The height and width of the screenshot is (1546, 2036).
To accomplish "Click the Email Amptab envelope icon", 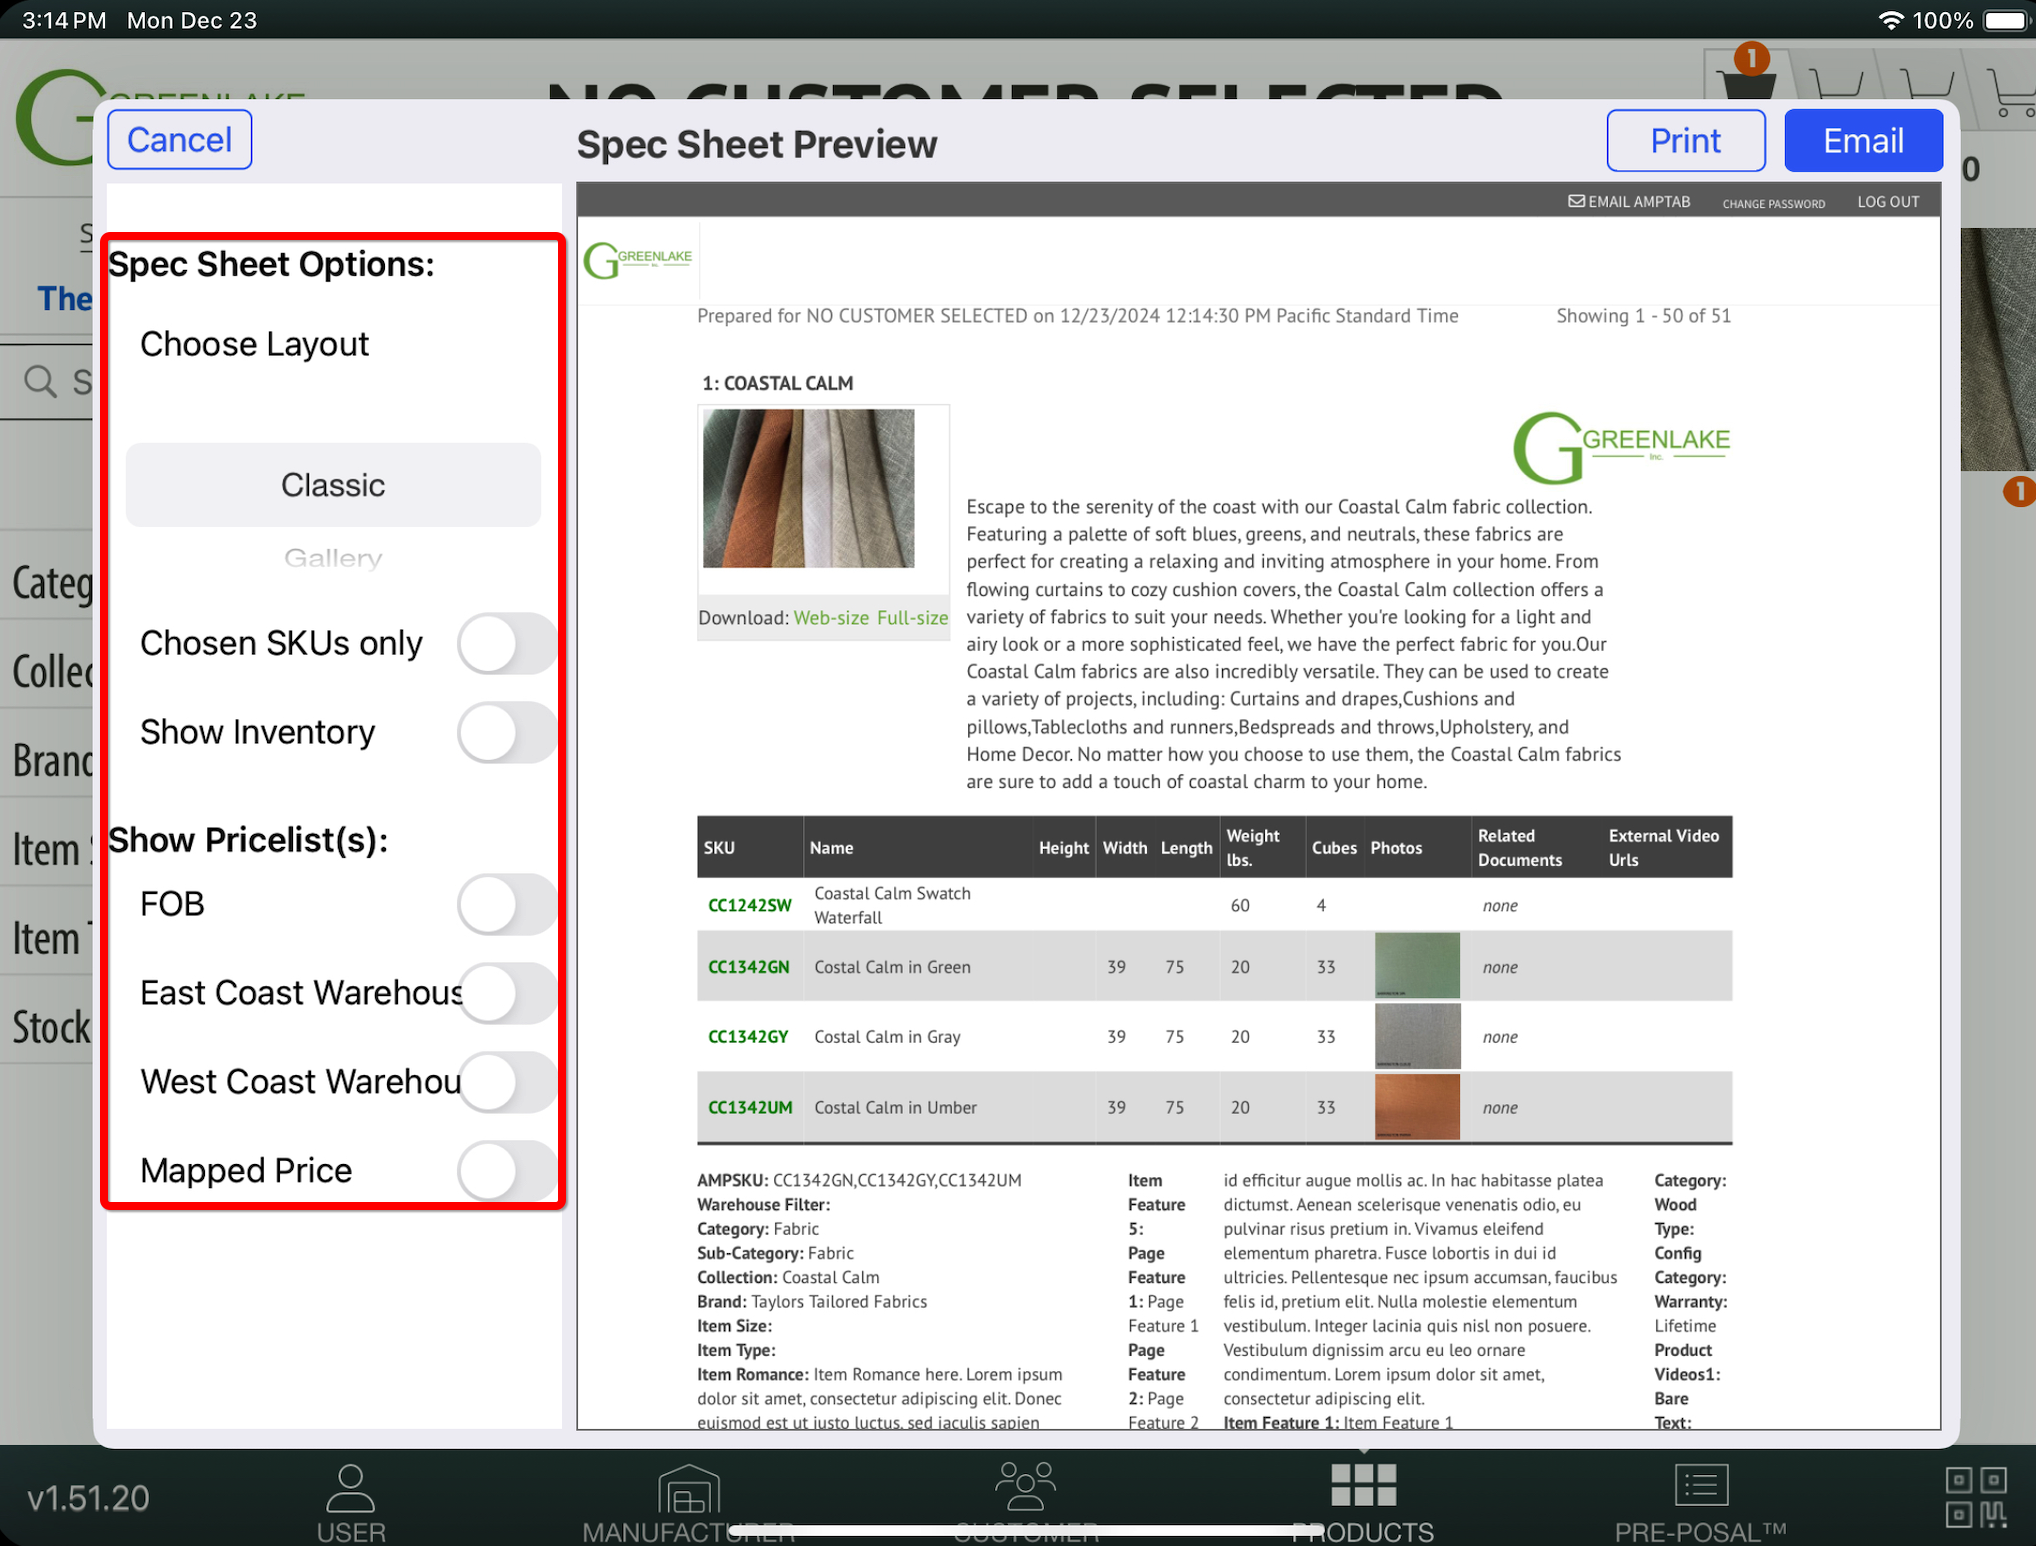I will 1576,201.
